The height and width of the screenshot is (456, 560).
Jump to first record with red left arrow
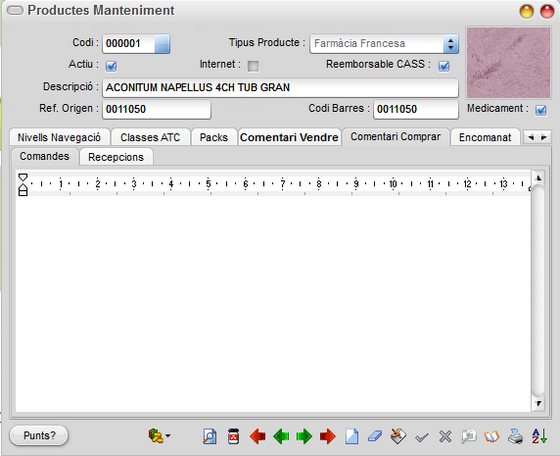pyautogui.click(x=258, y=436)
